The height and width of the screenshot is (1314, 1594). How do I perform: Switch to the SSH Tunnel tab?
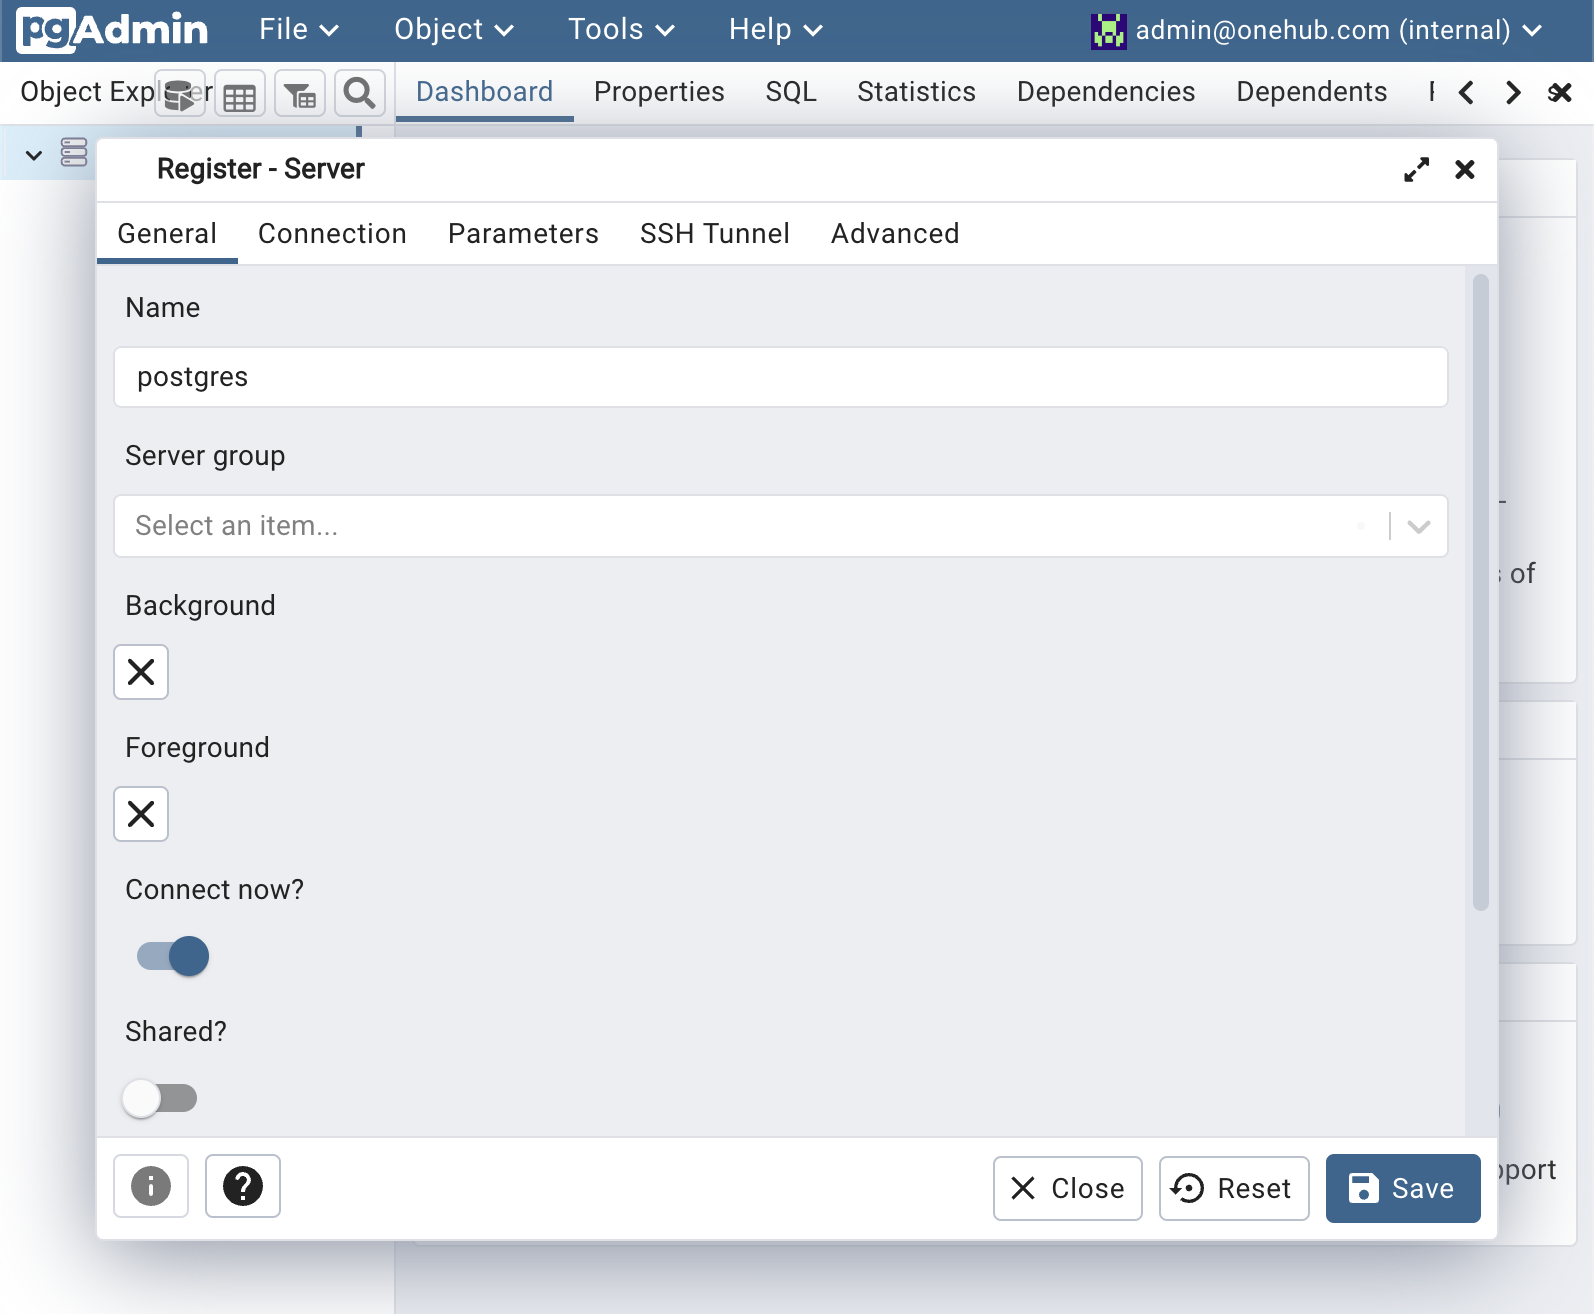[x=715, y=234]
